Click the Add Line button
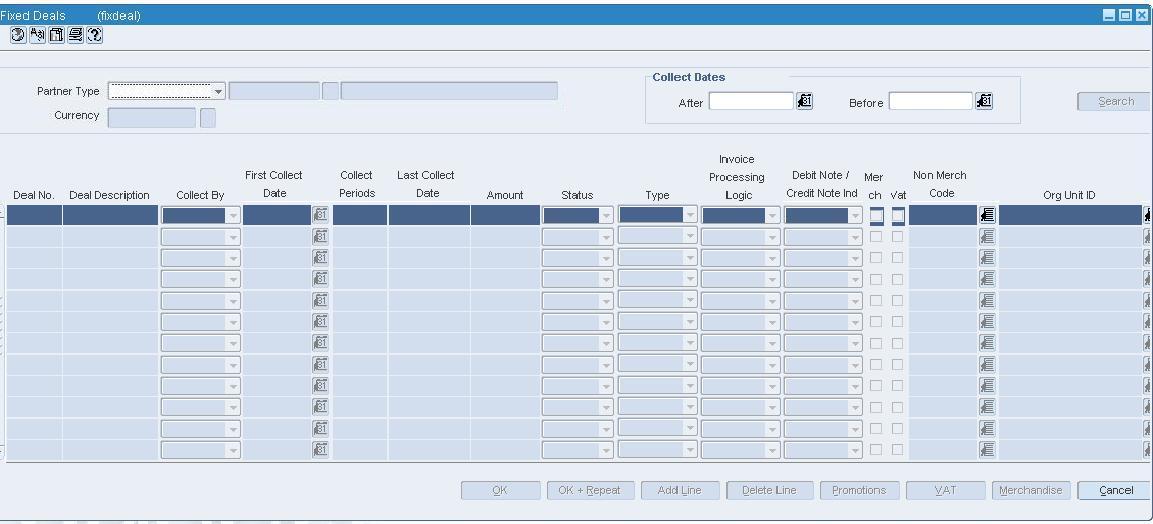Screen dimensions: 1153x524 [679, 490]
